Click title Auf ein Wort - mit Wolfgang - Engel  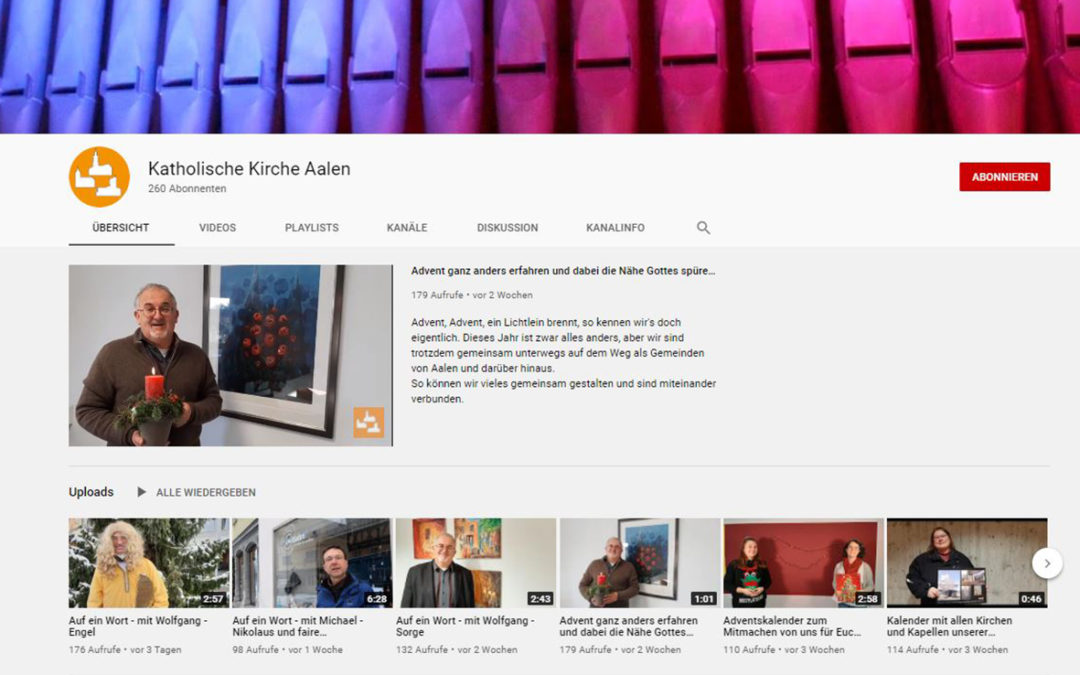[138, 626]
